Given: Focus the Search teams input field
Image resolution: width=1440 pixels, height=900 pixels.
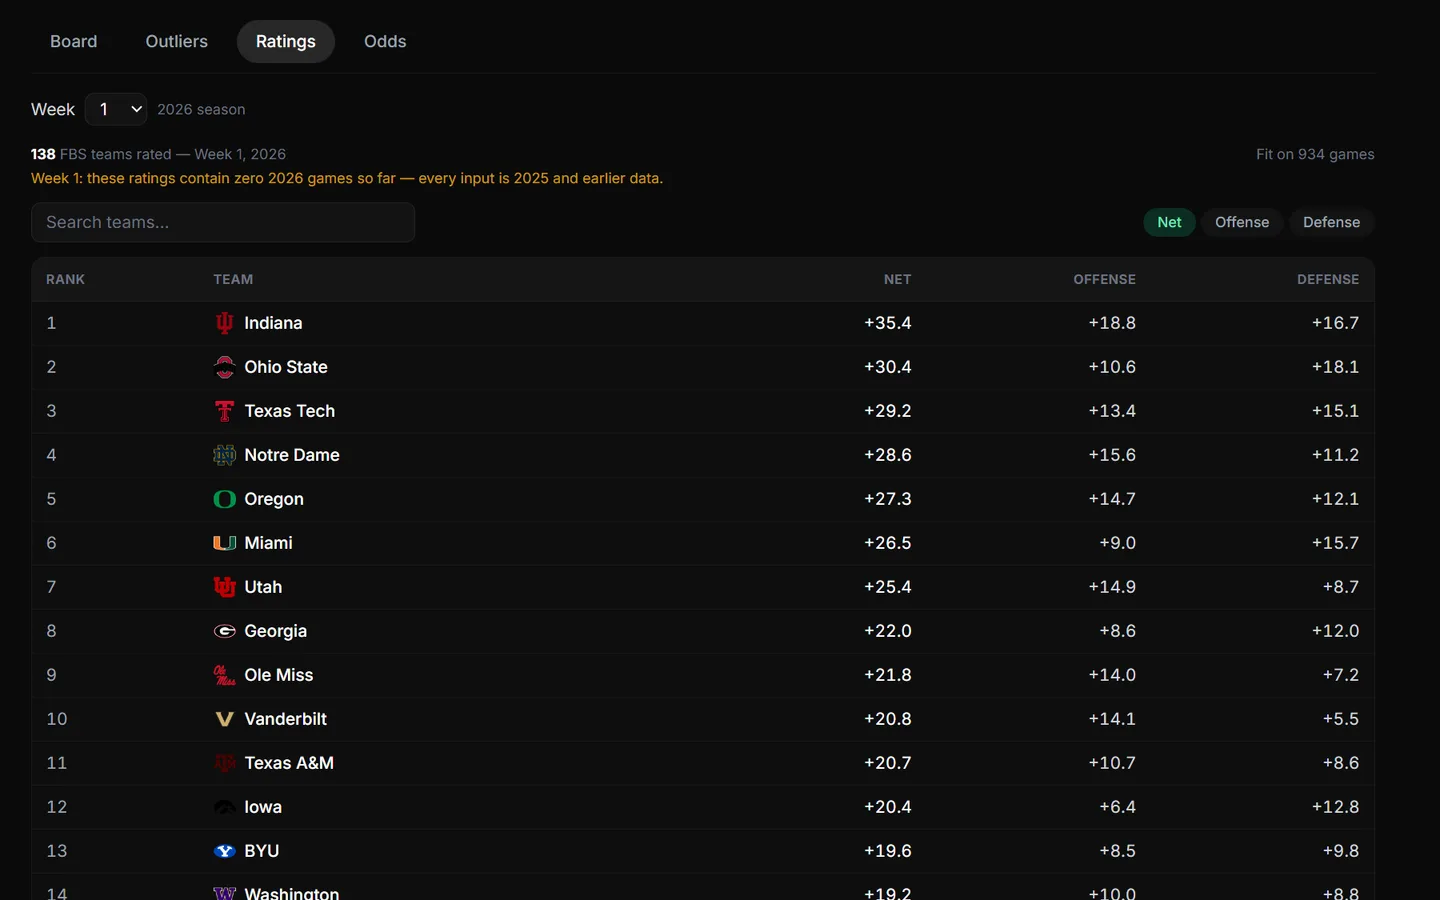Looking at the screenshot, I should click(x=223, y=222).
